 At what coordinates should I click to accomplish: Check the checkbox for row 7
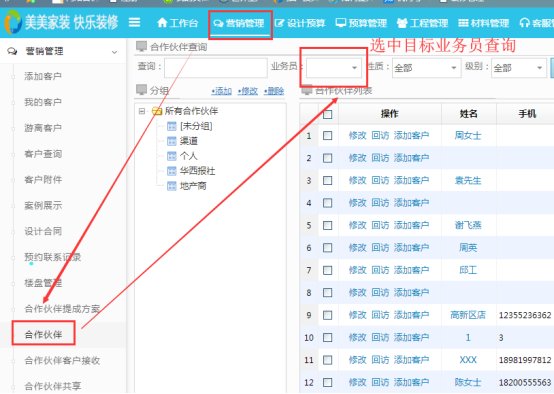click(x=328, y=270)
